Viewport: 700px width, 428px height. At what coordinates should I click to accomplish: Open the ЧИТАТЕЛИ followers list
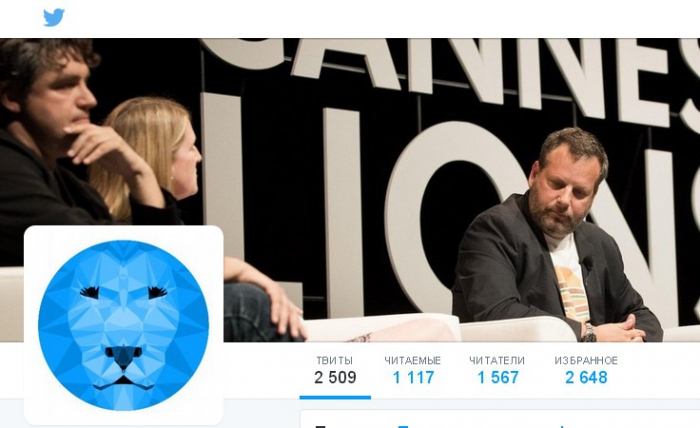[497, 370]
